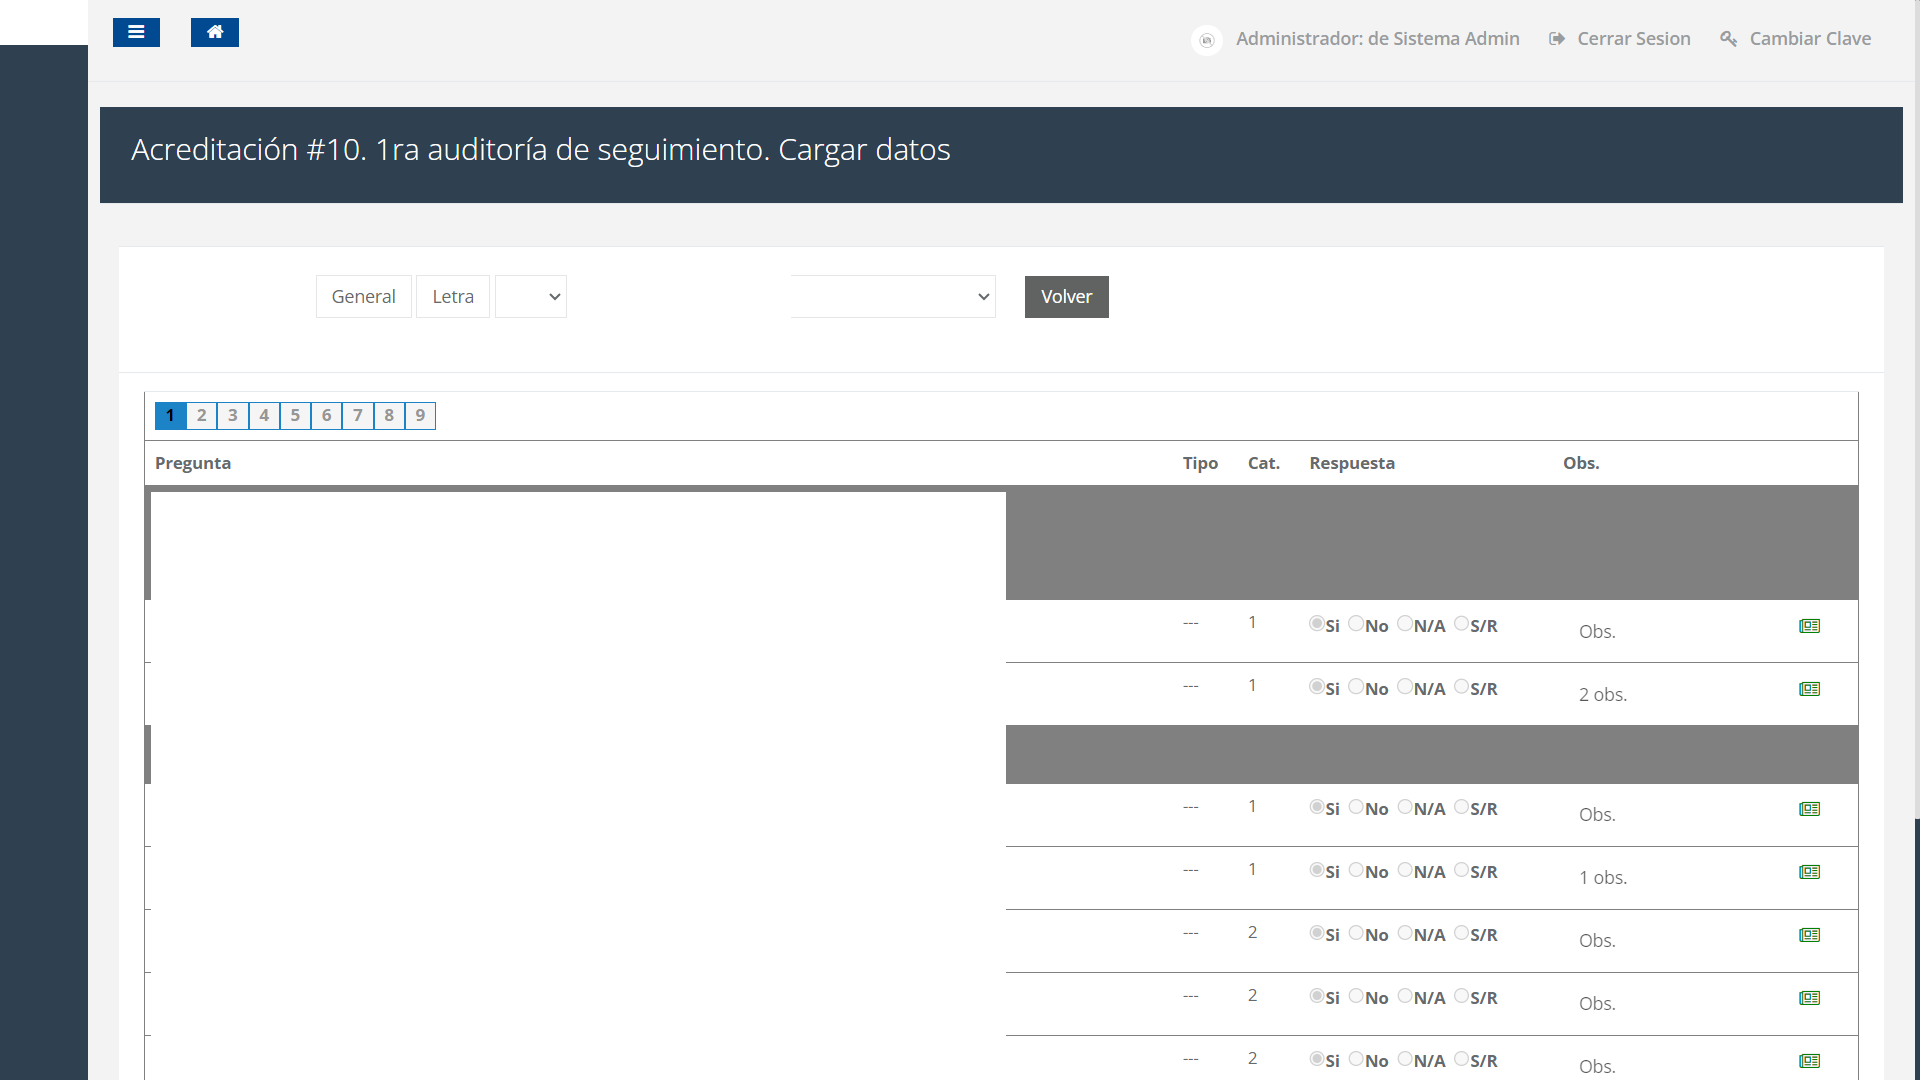The height and width of the screenshot is (1080, 1920).
Task: Switch to page 7 tab
Action: point(358,416)
